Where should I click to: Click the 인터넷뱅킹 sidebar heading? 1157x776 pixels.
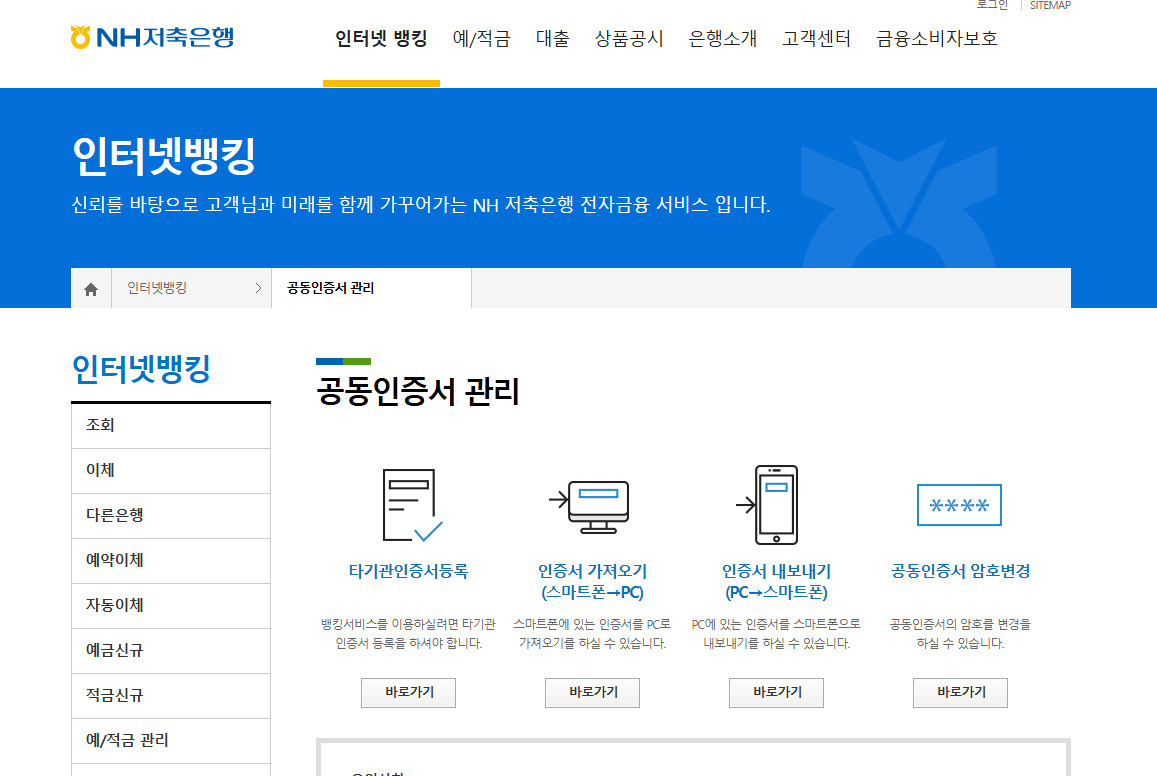coord(141,370)
